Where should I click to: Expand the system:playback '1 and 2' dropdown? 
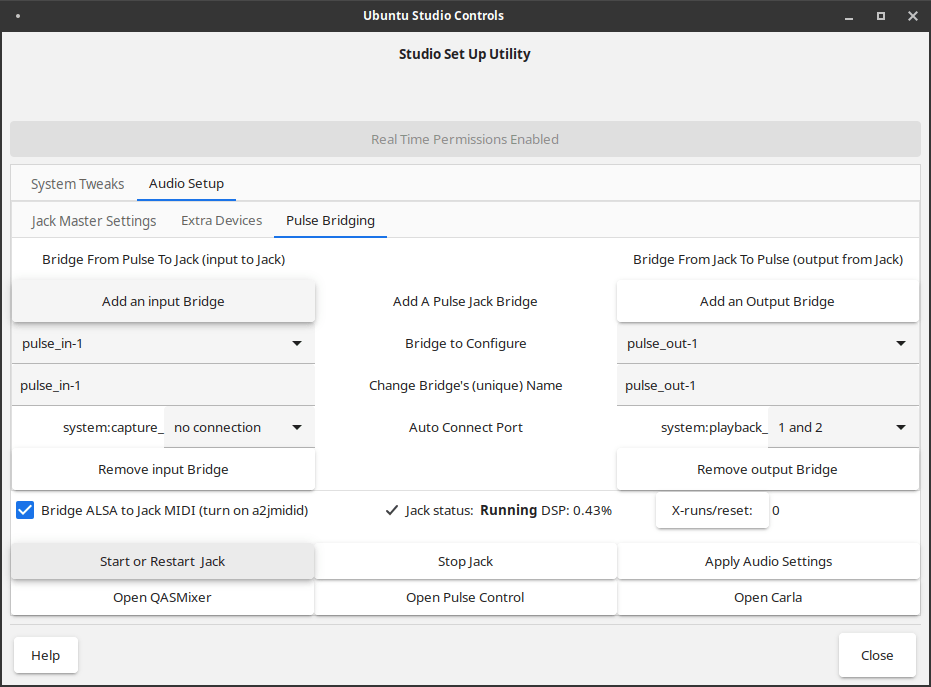click(843, 427)
